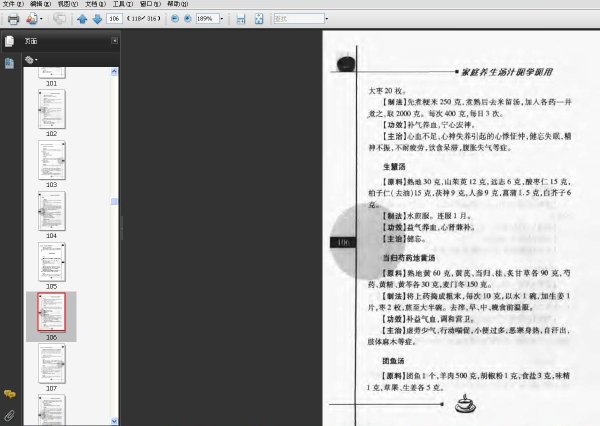
Task: Collapse the 页面 panel with its header button
Action: (x=114, y=41)
